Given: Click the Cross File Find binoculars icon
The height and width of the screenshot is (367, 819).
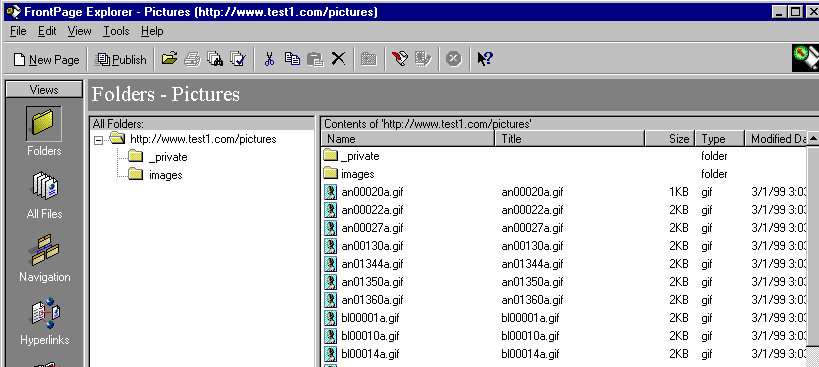Looking at the screenshot, I should pyautogui.click(x=215, y=59).
